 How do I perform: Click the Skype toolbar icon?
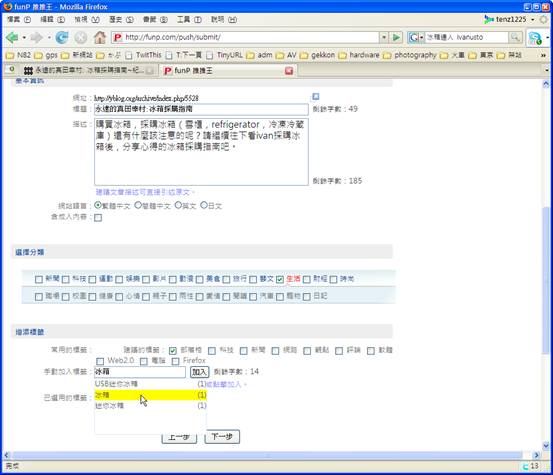(x=535, y=38)
